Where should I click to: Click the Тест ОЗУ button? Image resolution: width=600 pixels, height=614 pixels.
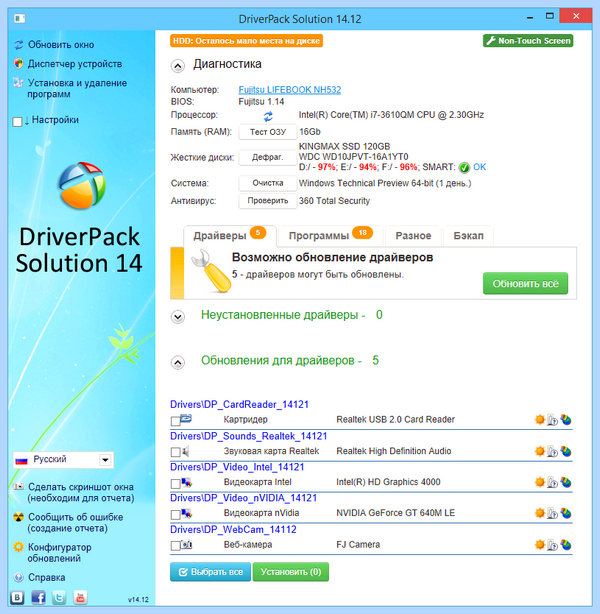[268, 132]
